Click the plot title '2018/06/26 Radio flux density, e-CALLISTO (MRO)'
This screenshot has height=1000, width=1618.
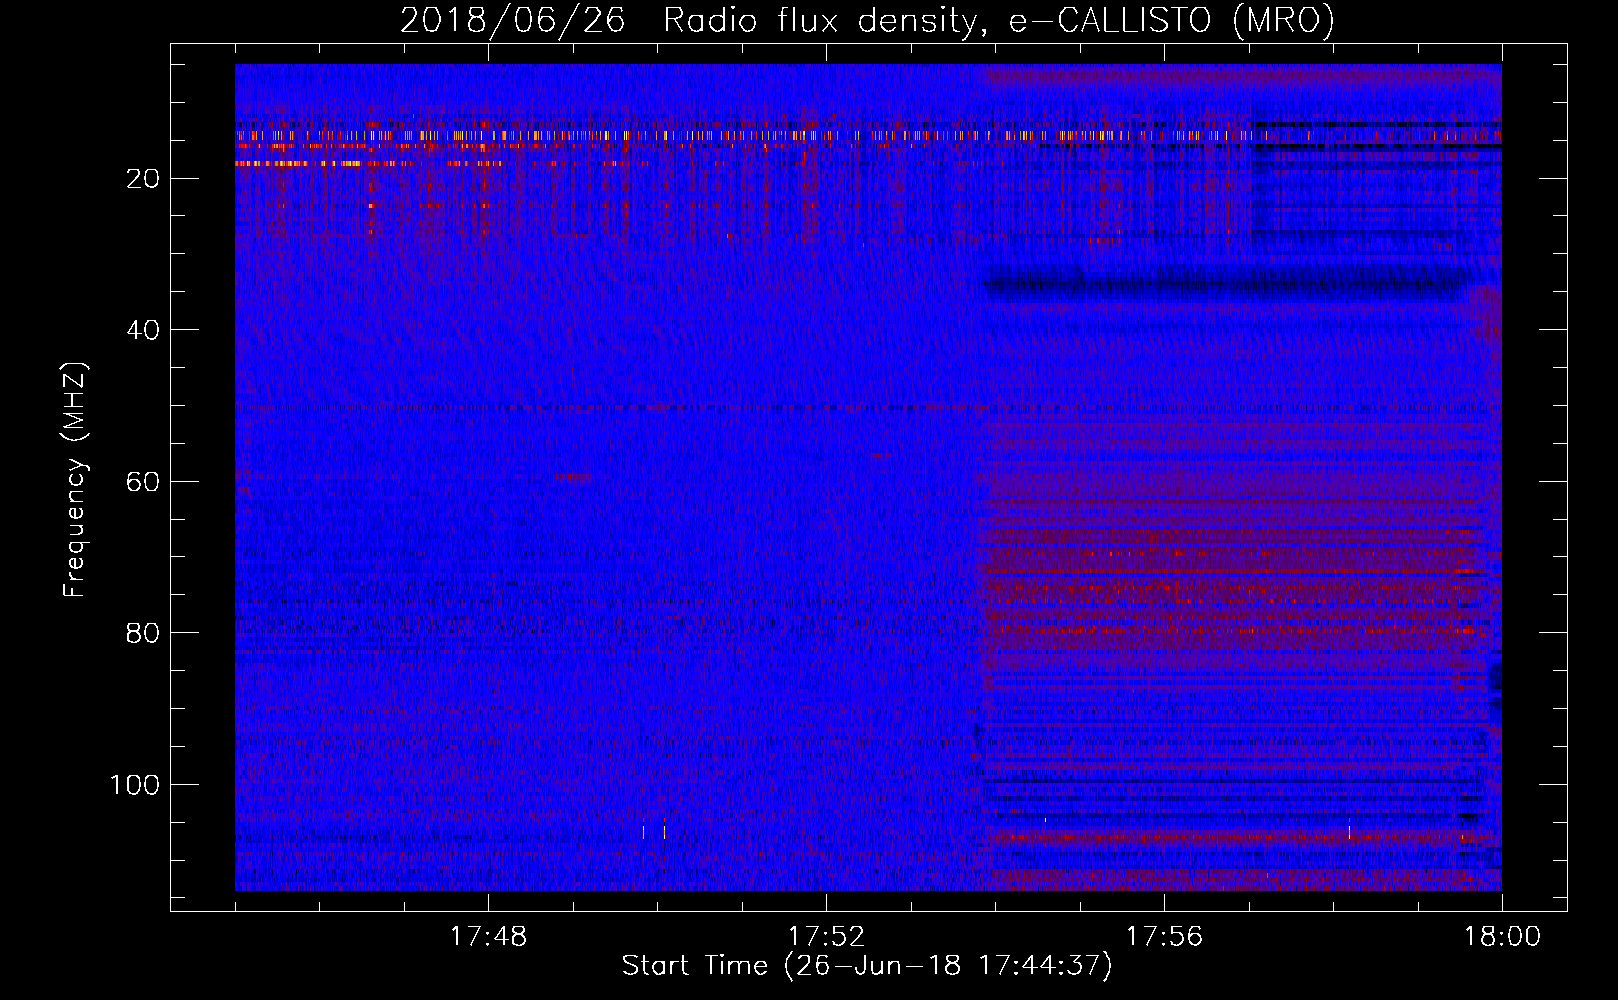[867, 20]
